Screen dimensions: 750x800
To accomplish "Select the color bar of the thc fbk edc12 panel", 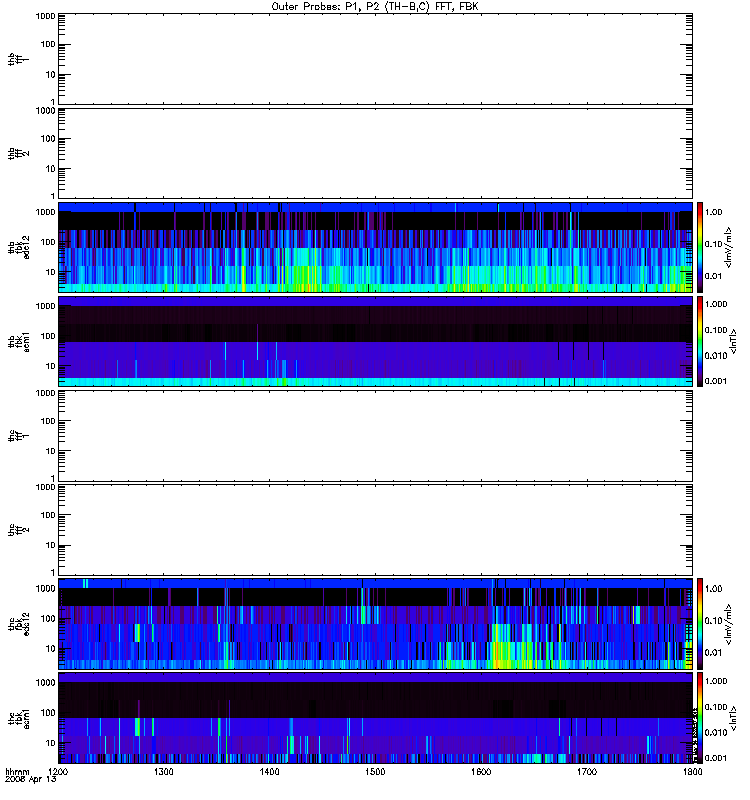I will pos(700,624).
